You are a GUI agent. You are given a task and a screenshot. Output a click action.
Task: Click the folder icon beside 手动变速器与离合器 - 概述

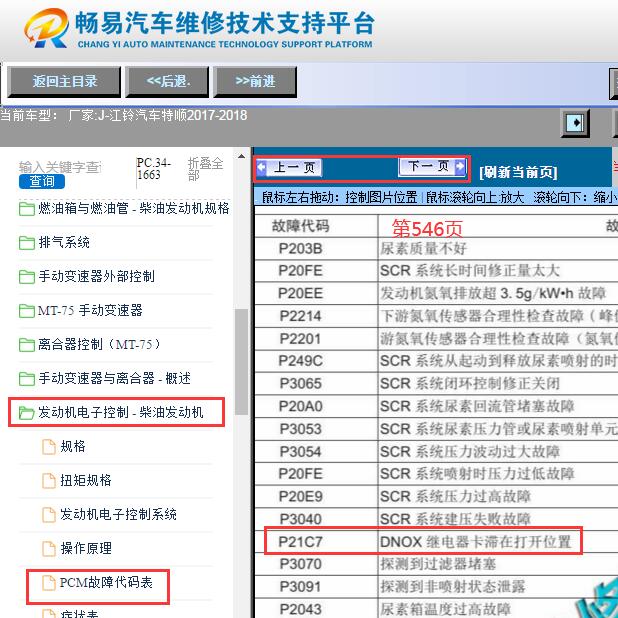26,379
